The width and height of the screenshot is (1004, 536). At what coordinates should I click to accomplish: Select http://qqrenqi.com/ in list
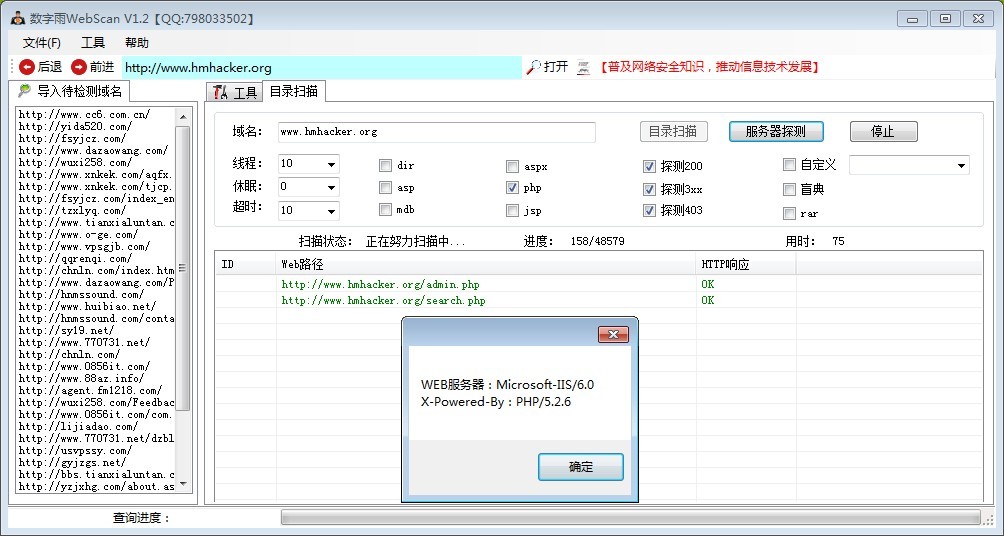(75, 259)
